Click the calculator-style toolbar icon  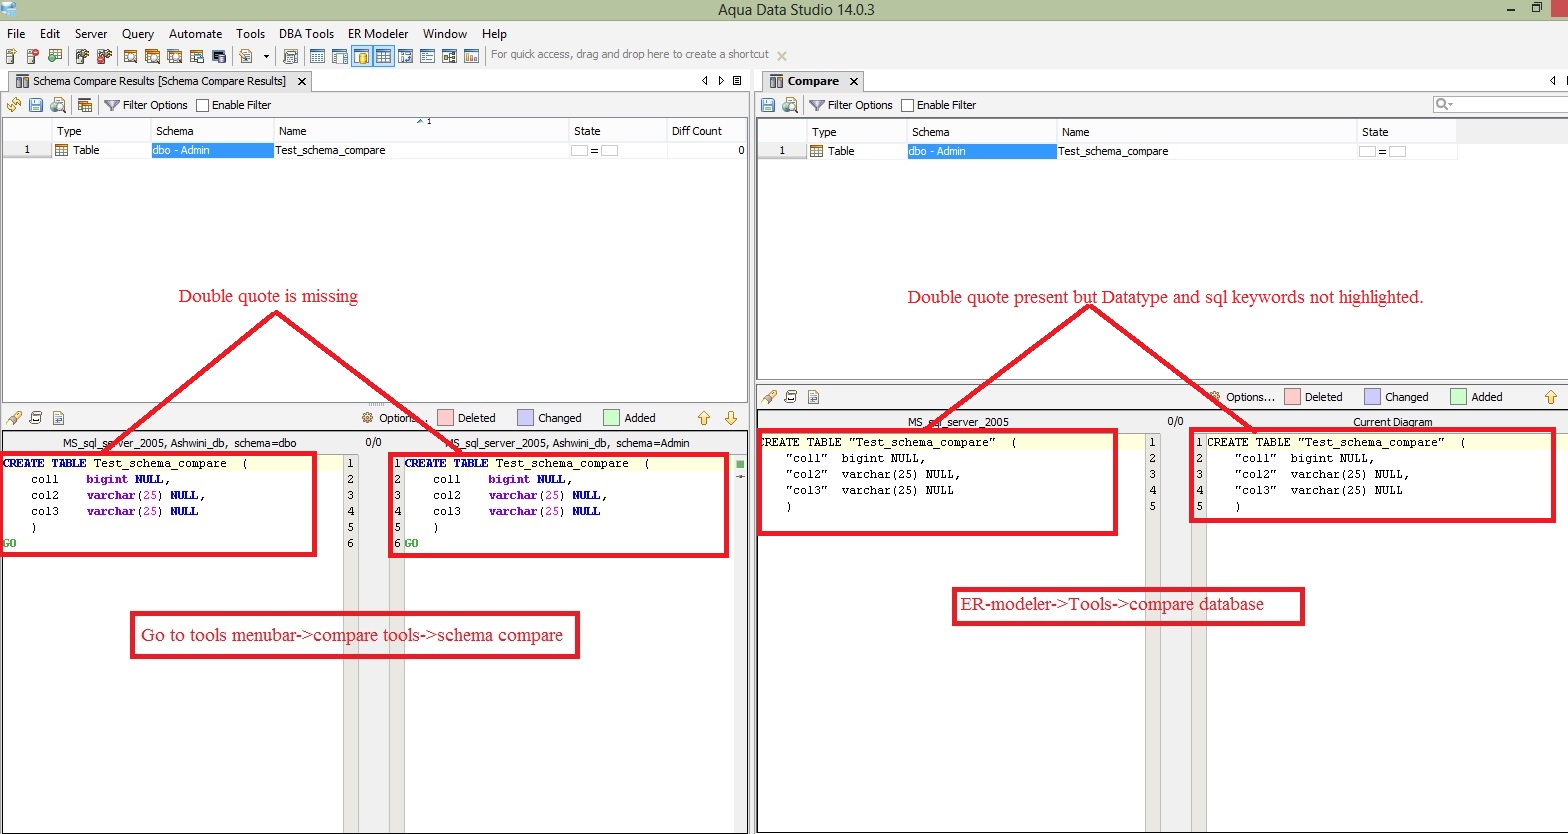(x=290, y=56)
